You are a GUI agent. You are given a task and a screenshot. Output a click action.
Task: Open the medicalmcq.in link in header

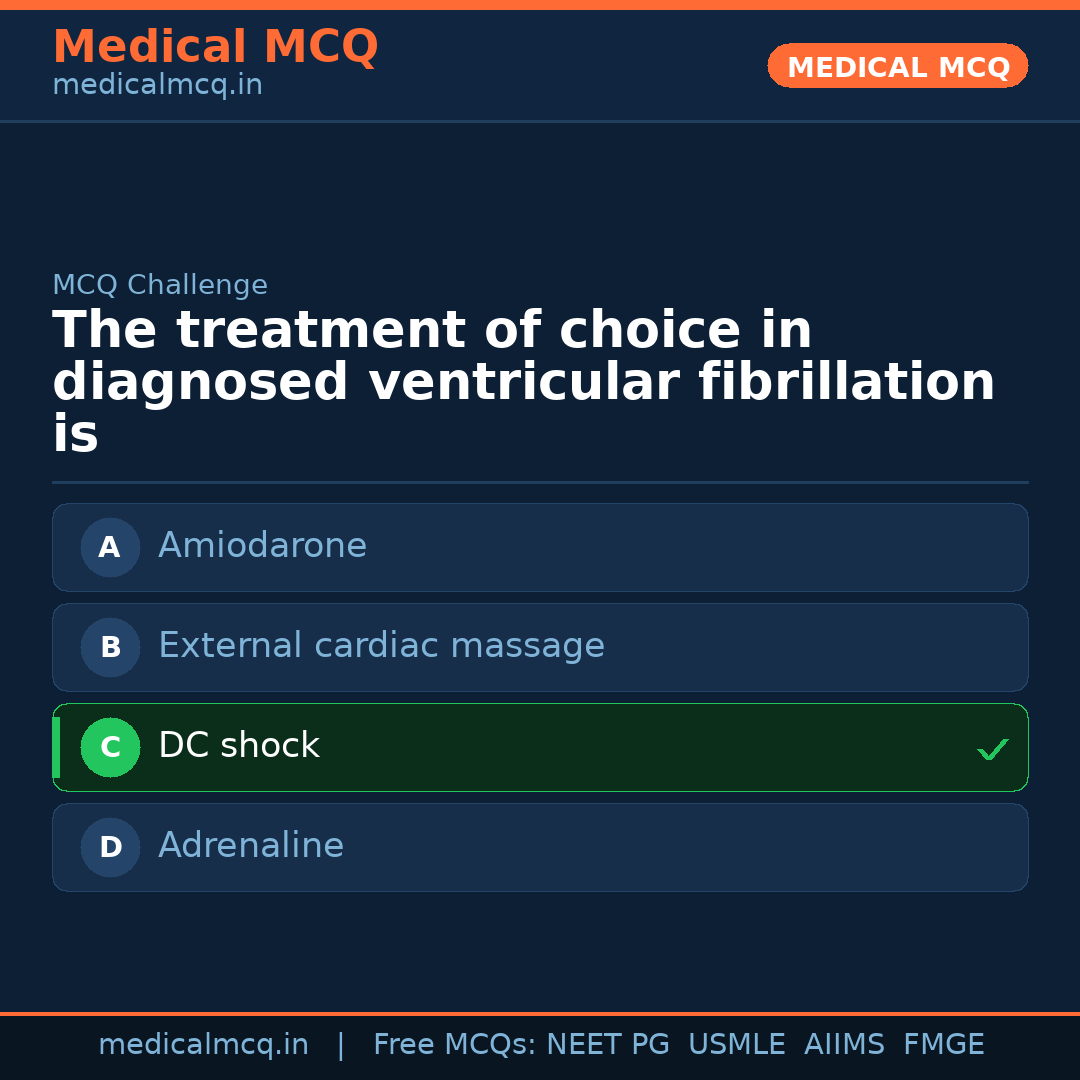click(x=157, y=86)
